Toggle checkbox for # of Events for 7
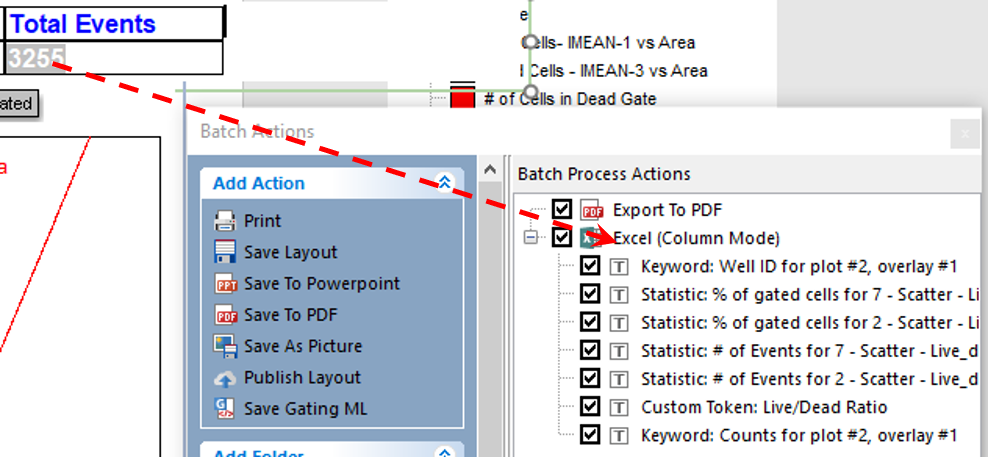 (x=590, y=350)
